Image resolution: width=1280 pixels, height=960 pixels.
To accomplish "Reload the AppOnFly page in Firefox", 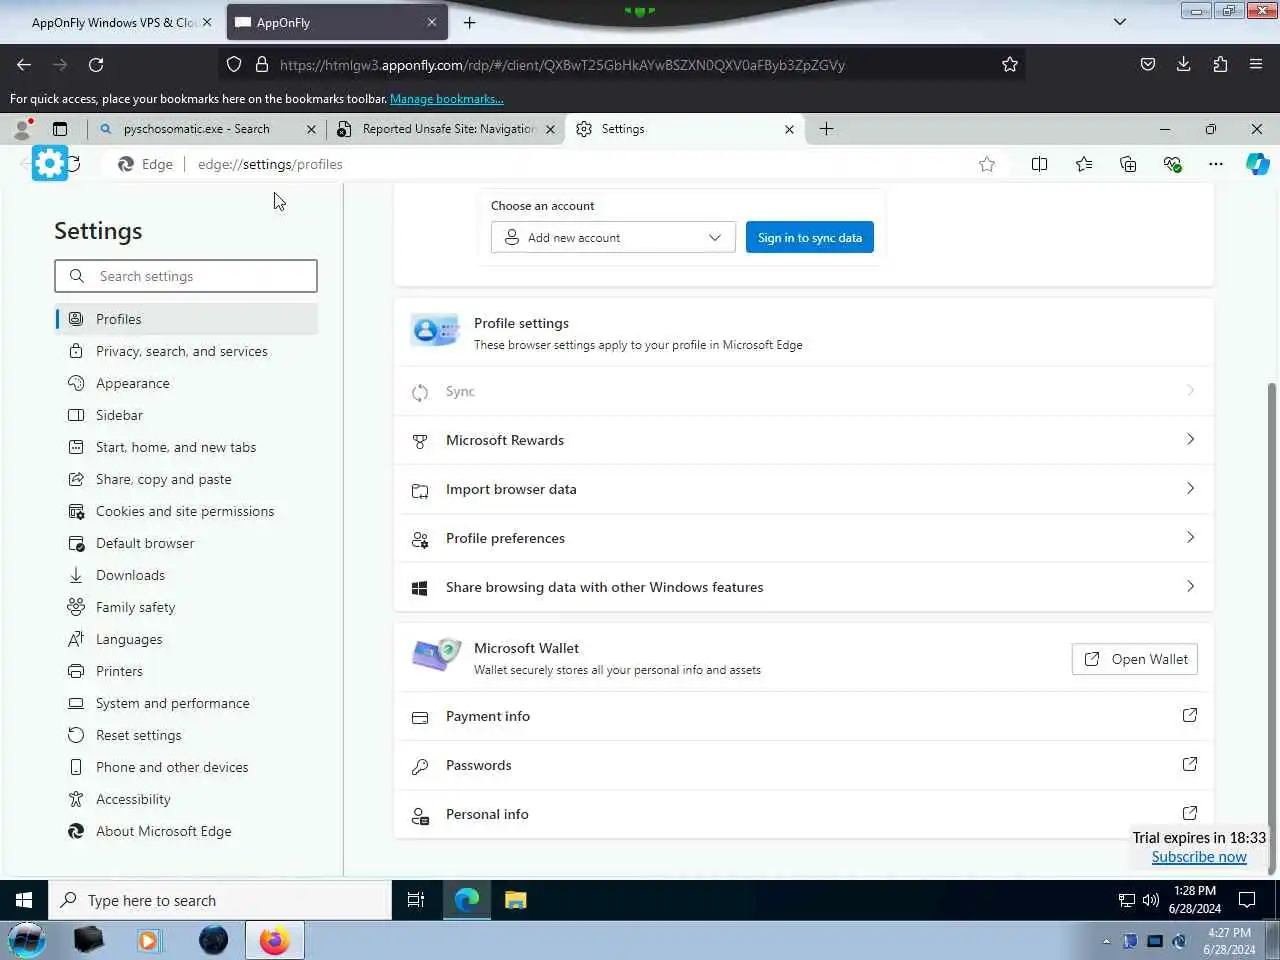I will tap(96, 64).
